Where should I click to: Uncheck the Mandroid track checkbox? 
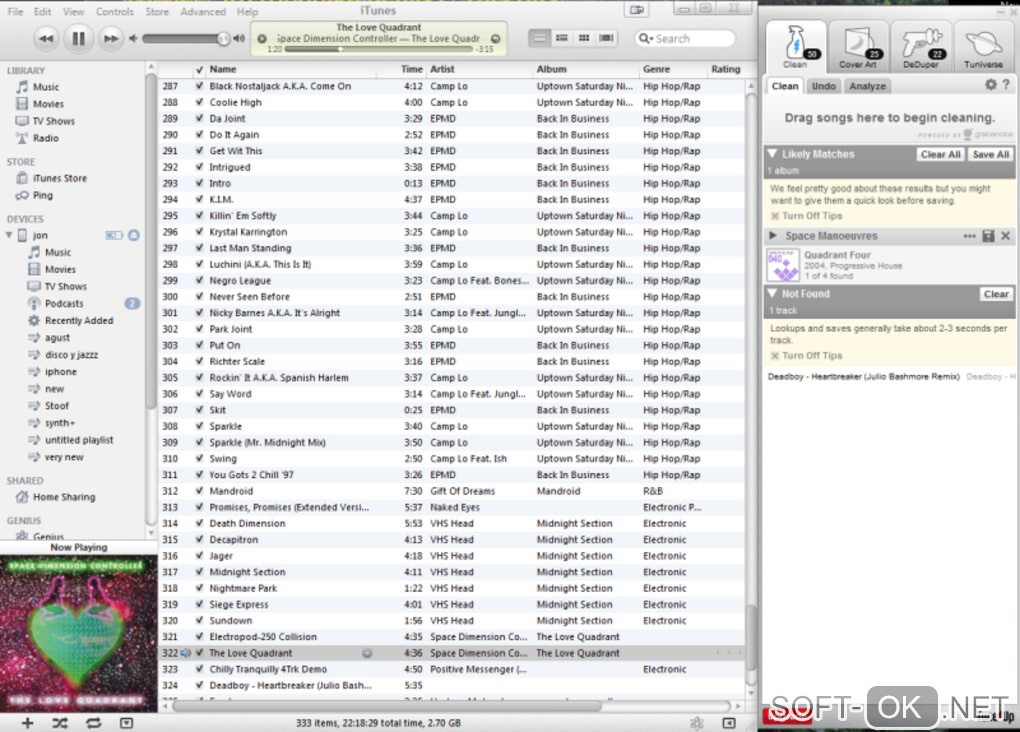[200, 491]
